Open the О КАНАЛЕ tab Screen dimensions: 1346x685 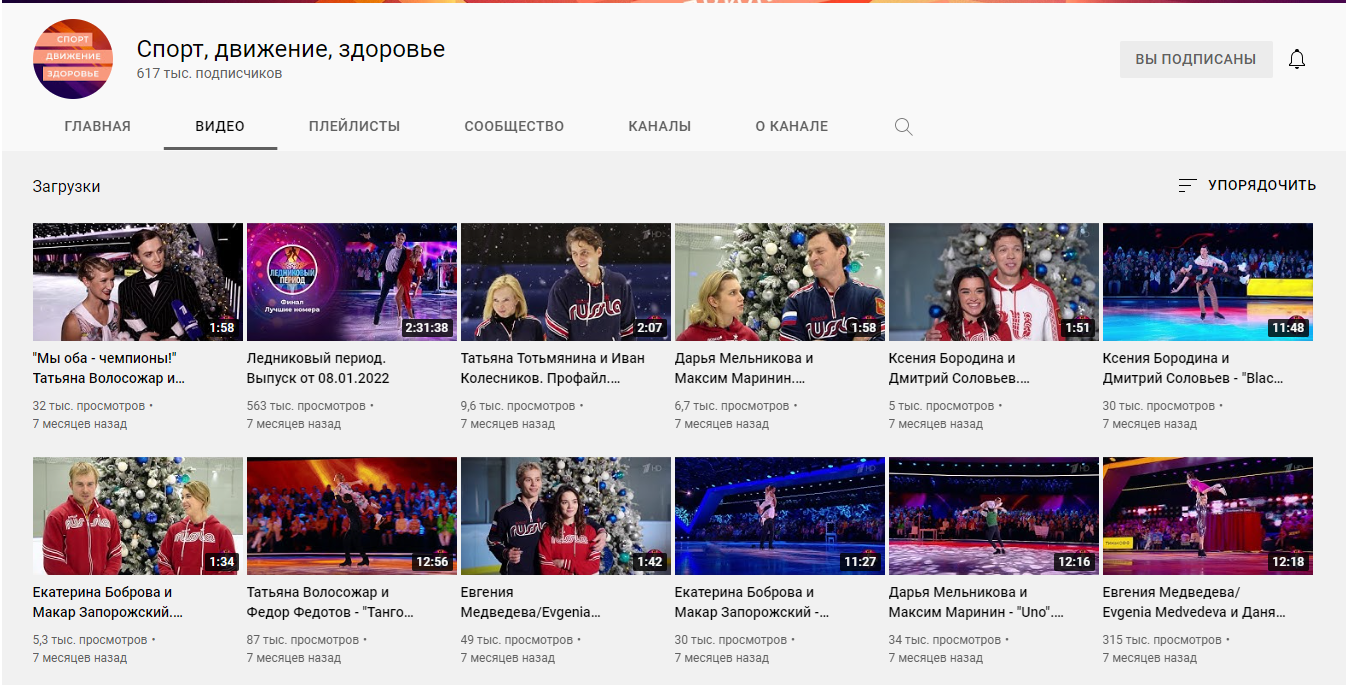tap(791, 127)
